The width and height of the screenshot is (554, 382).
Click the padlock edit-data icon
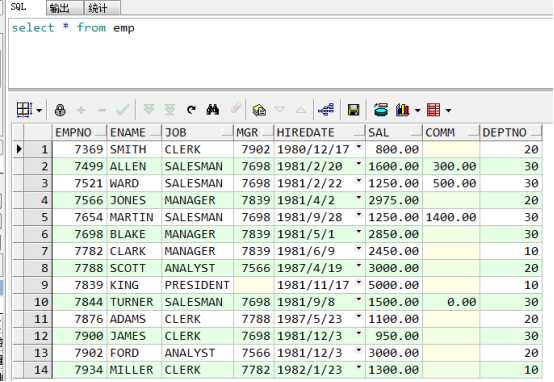(60, 110)
